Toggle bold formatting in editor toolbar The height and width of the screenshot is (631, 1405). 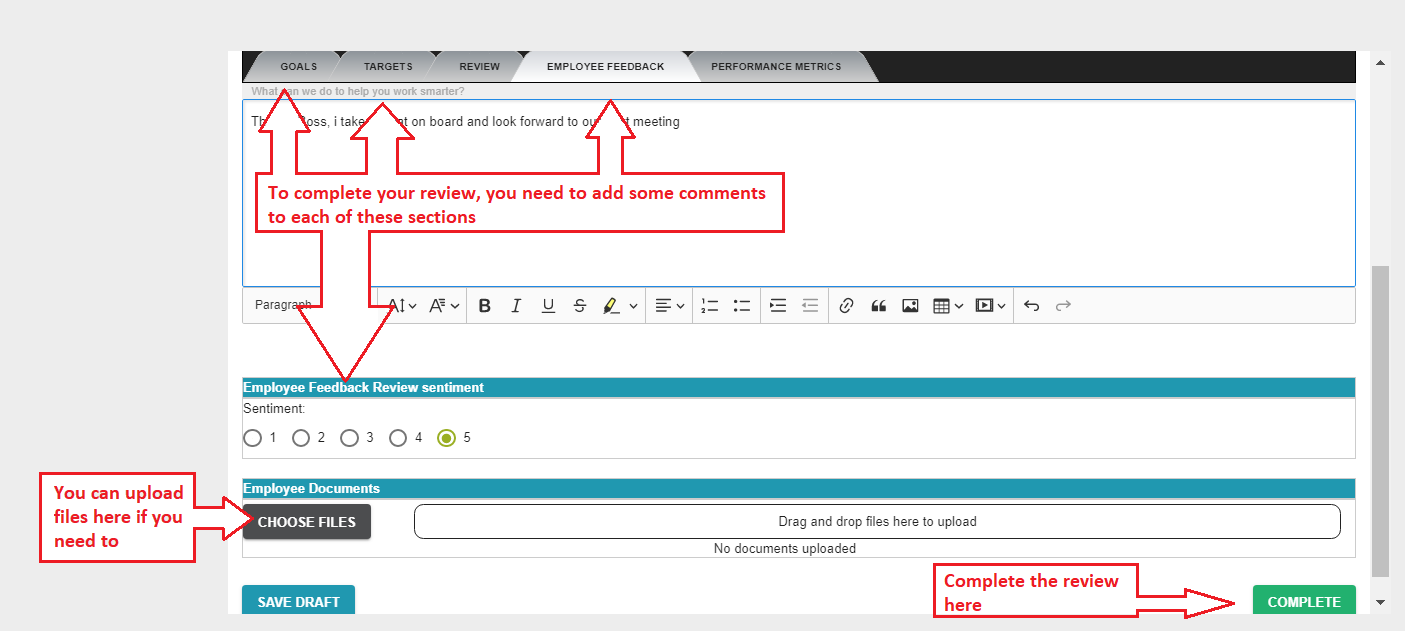click(x=485, y=306)
